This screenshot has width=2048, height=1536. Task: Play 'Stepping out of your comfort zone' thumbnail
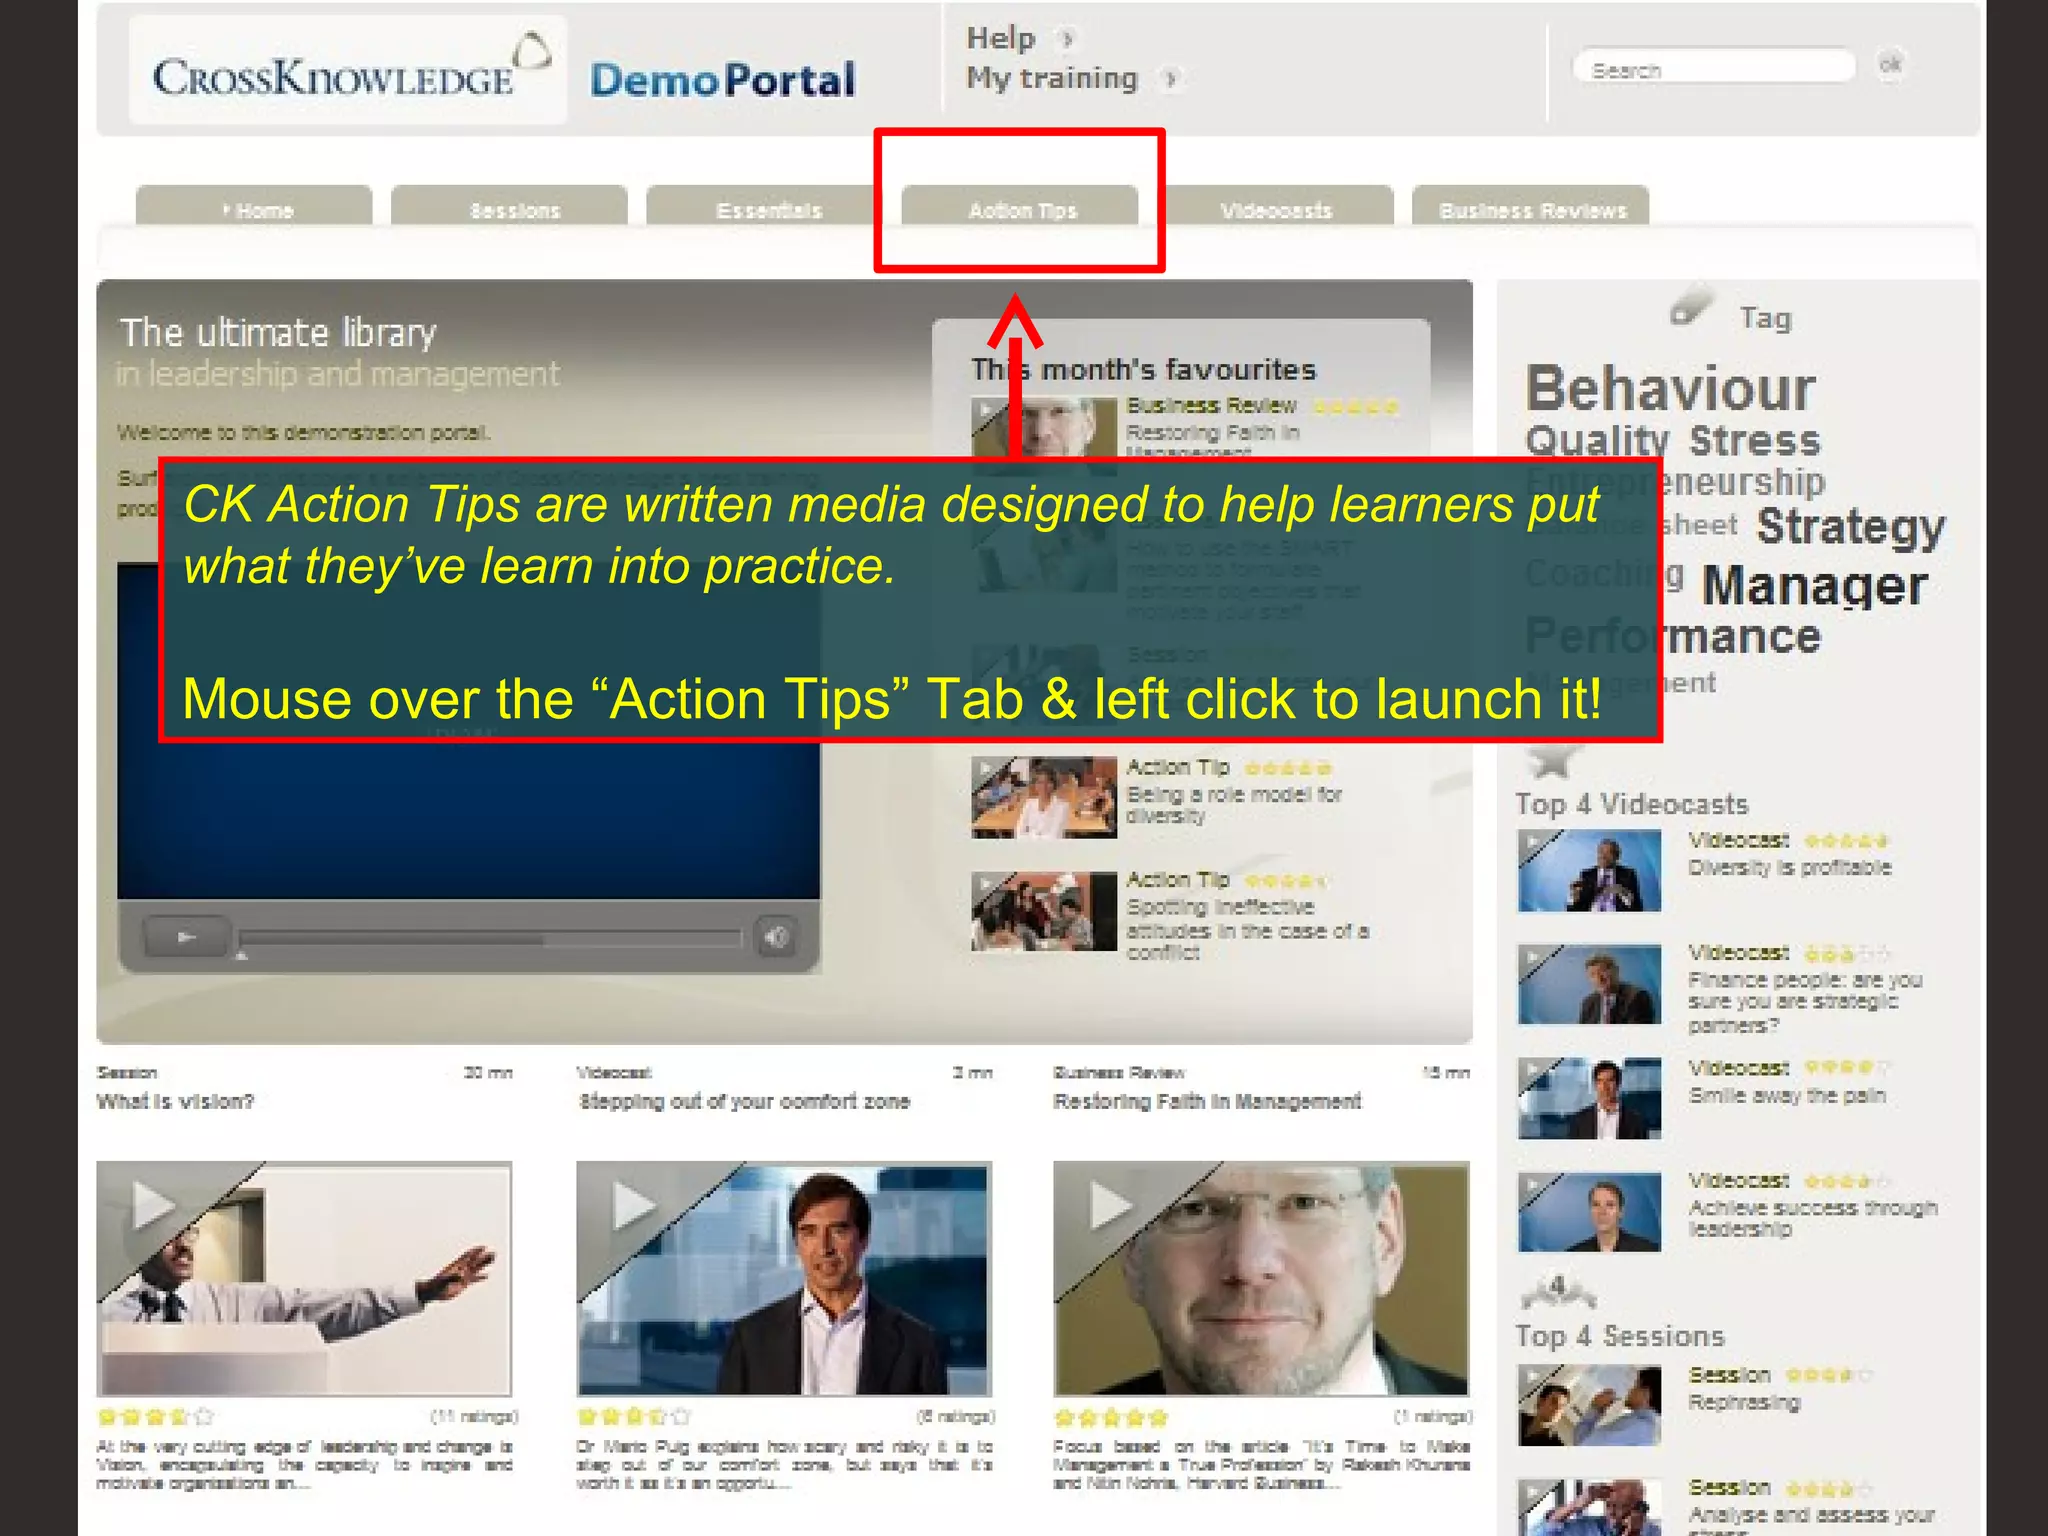tap(784, 1278)
